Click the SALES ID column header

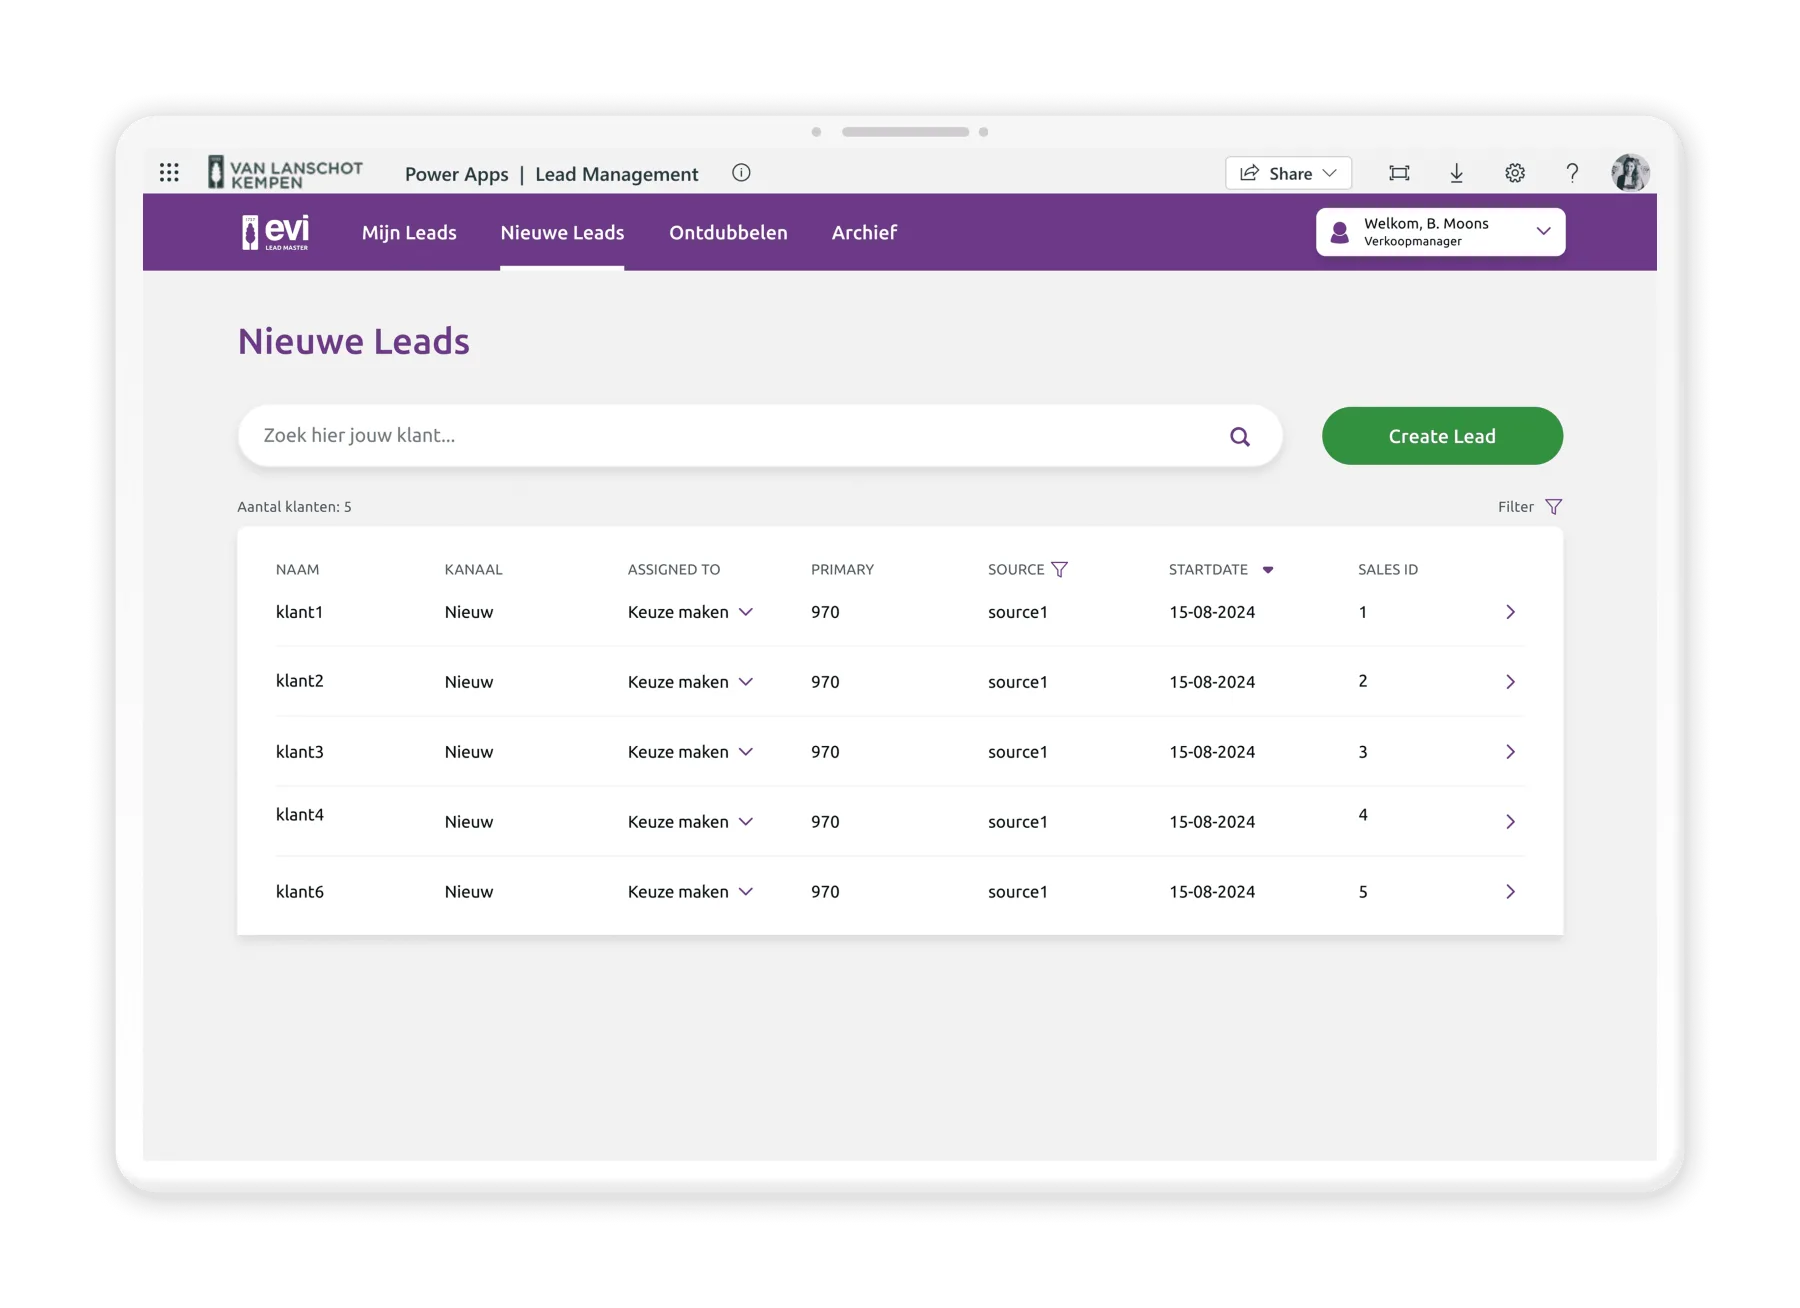[x=1388, y=569]
